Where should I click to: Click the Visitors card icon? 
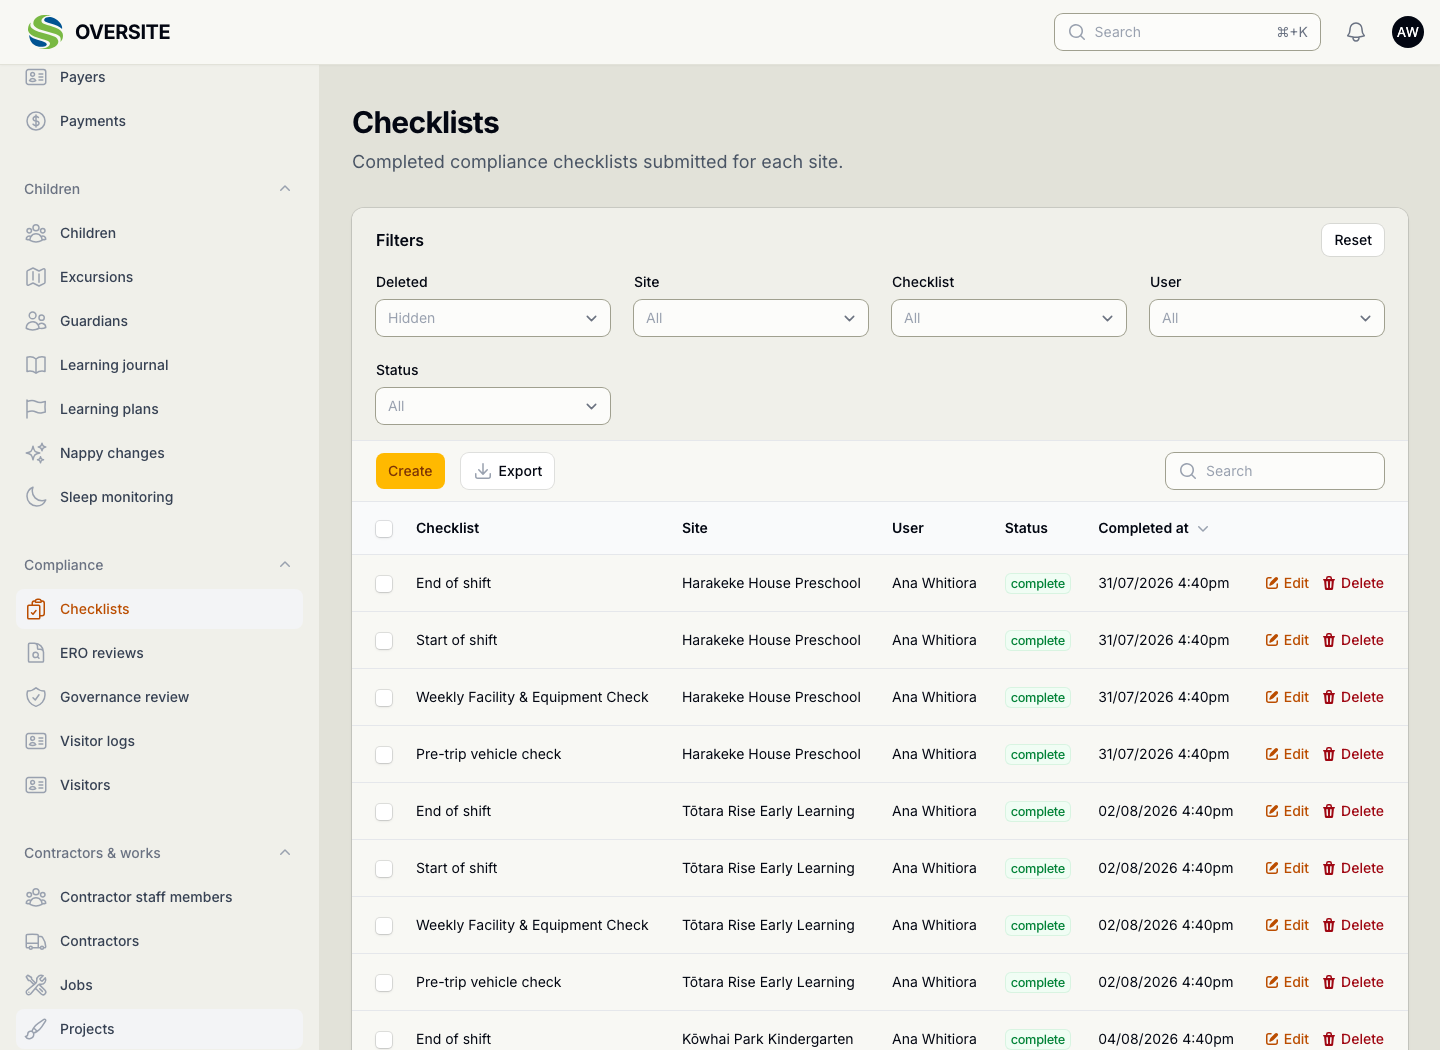pos(36,785)
